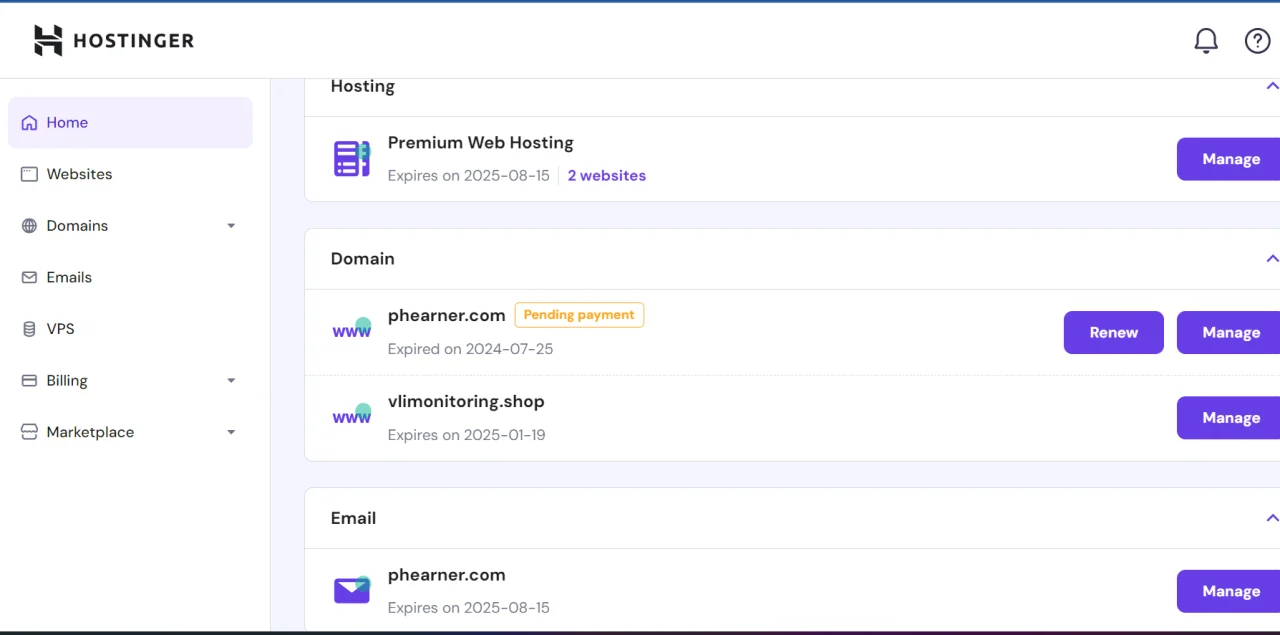Click the Billing card icon in sidebar
Screen dimensions: 1280x635
click(x=29, y=381)
